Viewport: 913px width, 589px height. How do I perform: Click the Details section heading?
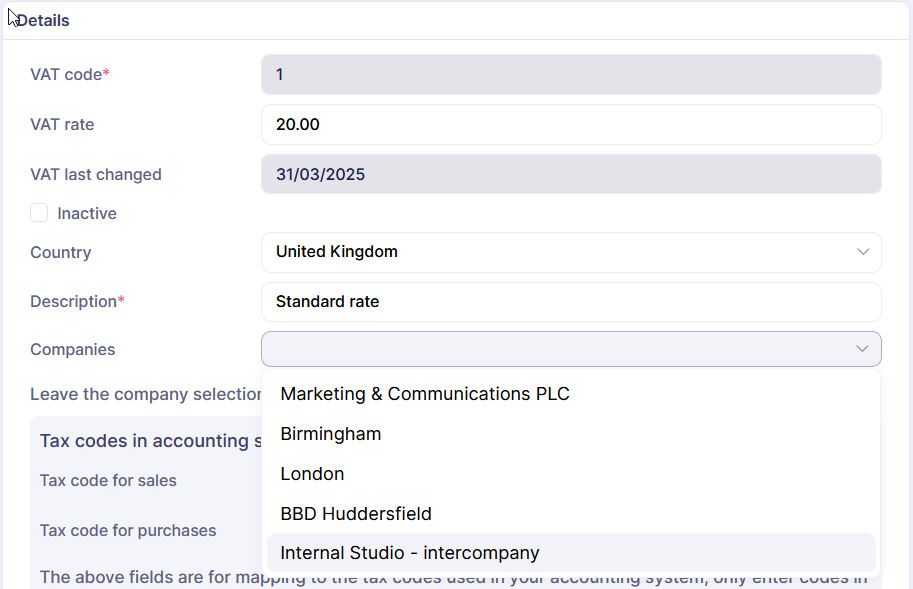pos(43,20)
